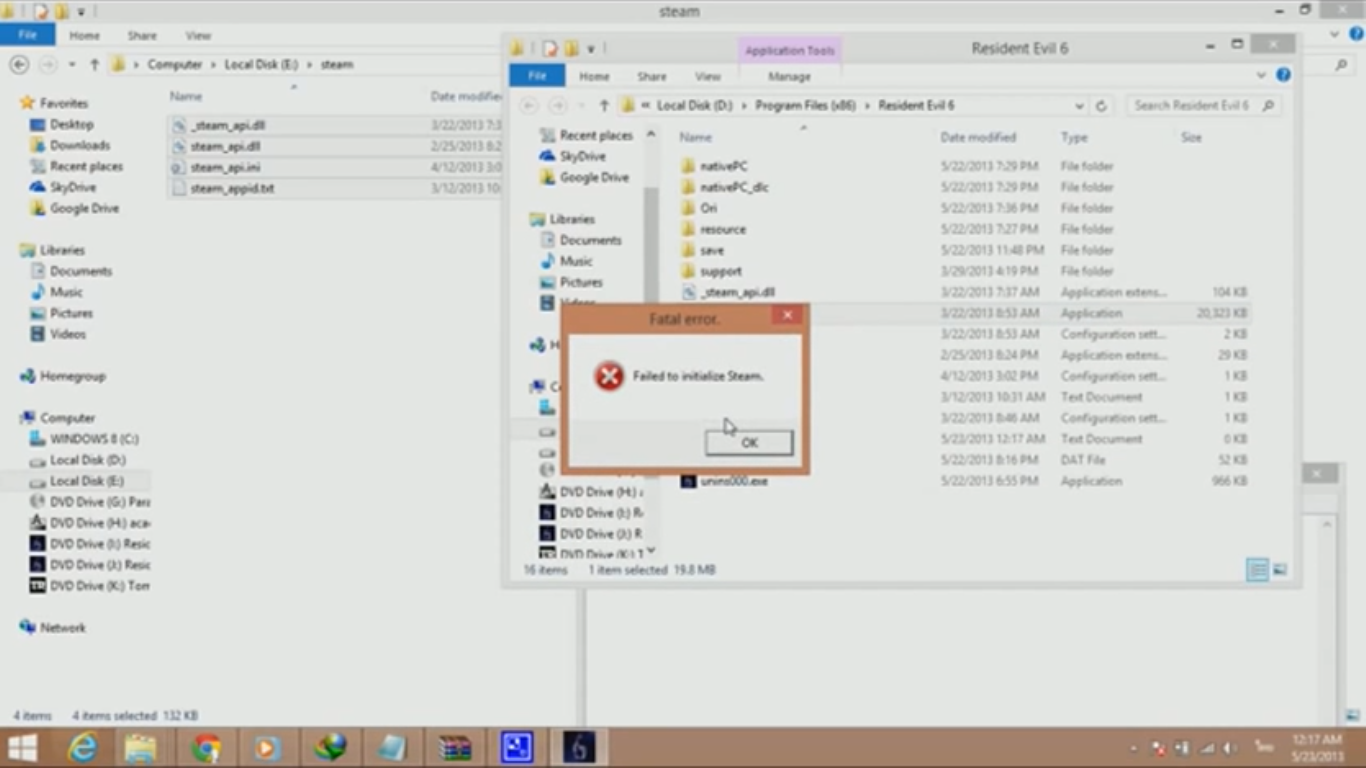Expand the quick access toolbar customize dropdown
This screenshot has height=768, width=1366.
(591, 47)
